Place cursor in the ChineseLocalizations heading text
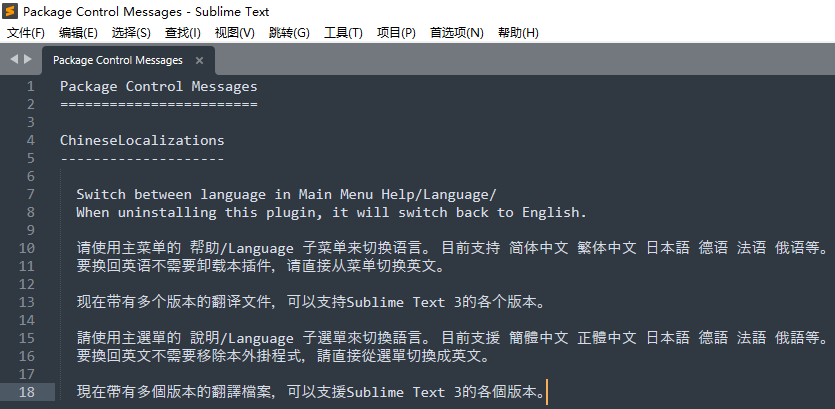The image size is (835, 409). click(142, 140)
